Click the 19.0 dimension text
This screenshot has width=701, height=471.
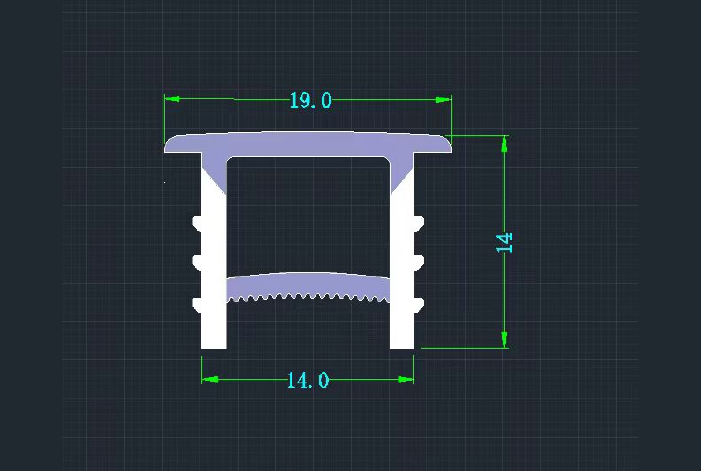[x=310, y=100]
